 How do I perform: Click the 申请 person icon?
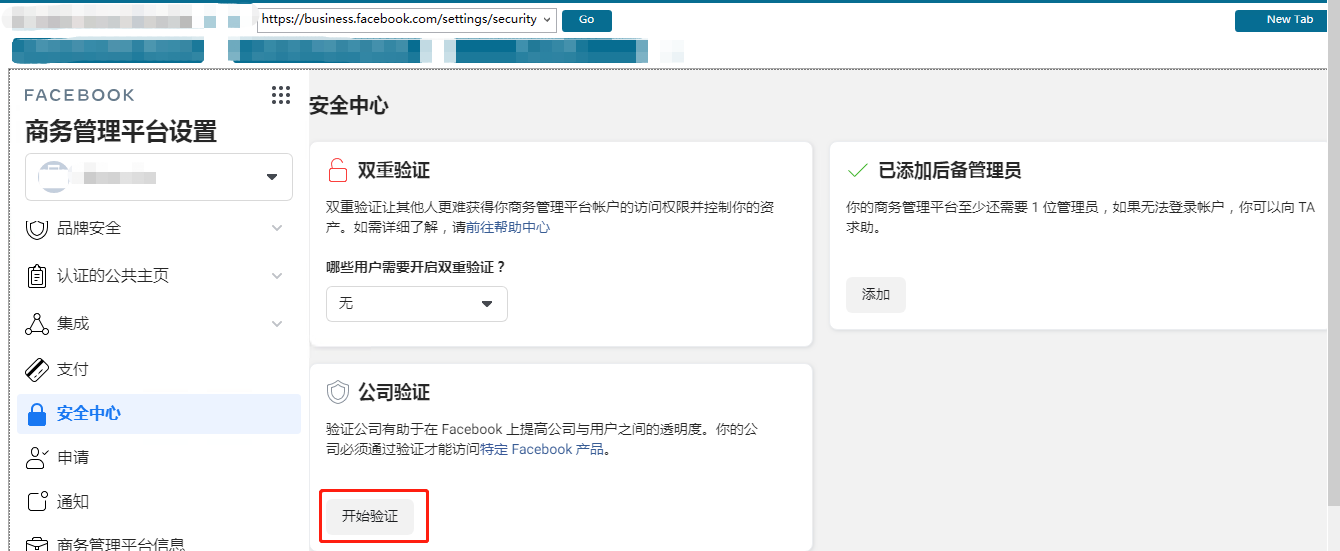(x=37, y=458)
